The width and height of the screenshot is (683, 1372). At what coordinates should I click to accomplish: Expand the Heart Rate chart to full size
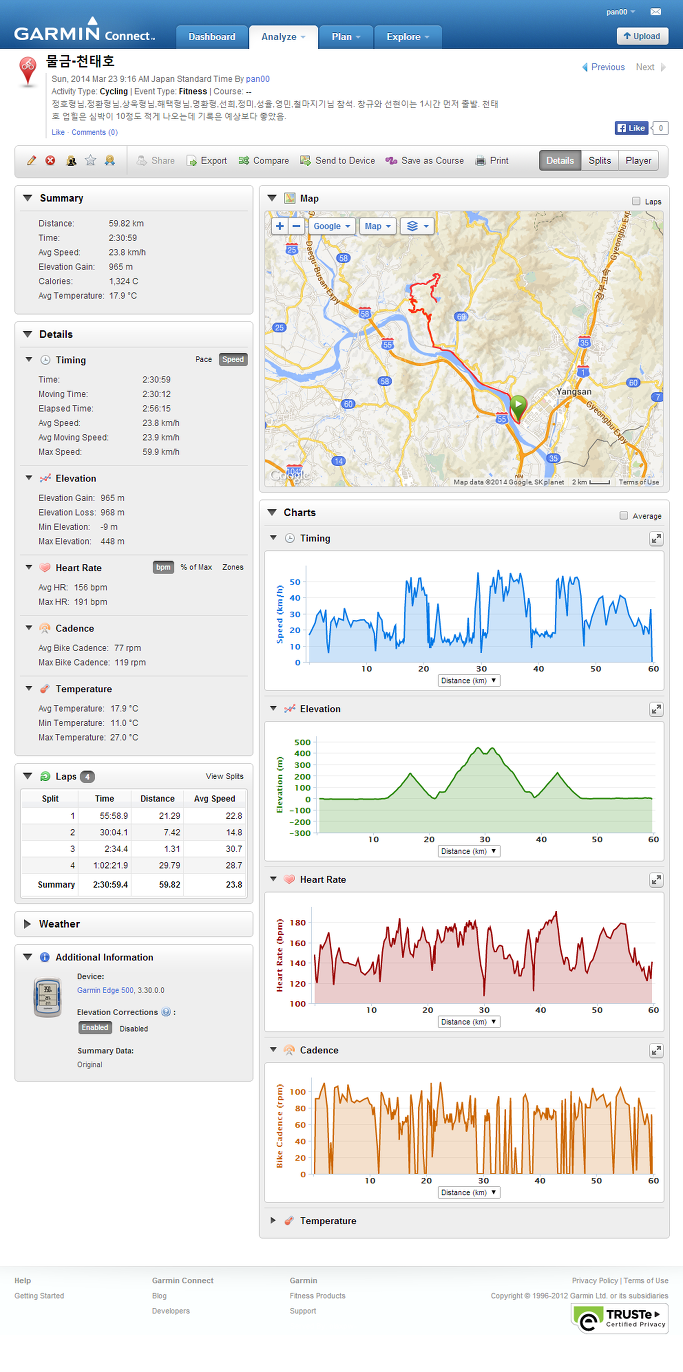[x=656, y=880]
